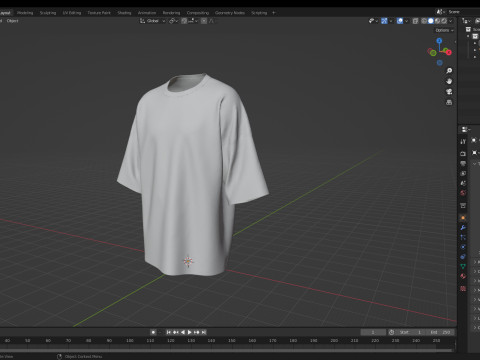Viewport: 480px width, 360px height.
Task: Click the current frame number field
Action: (373, 332)
